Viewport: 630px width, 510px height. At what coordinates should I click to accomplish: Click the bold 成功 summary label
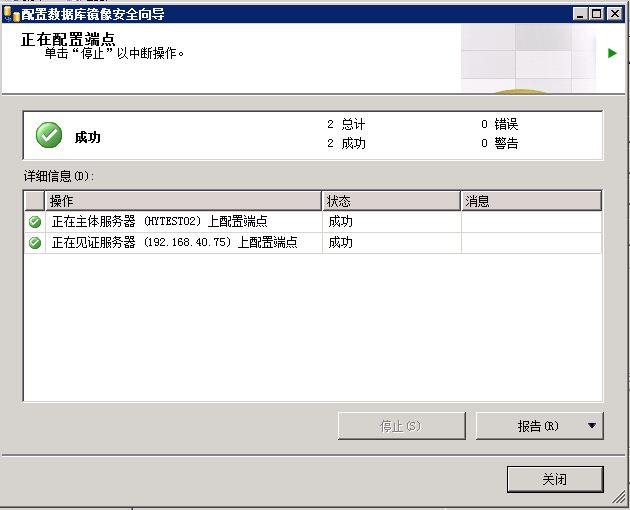88,137
